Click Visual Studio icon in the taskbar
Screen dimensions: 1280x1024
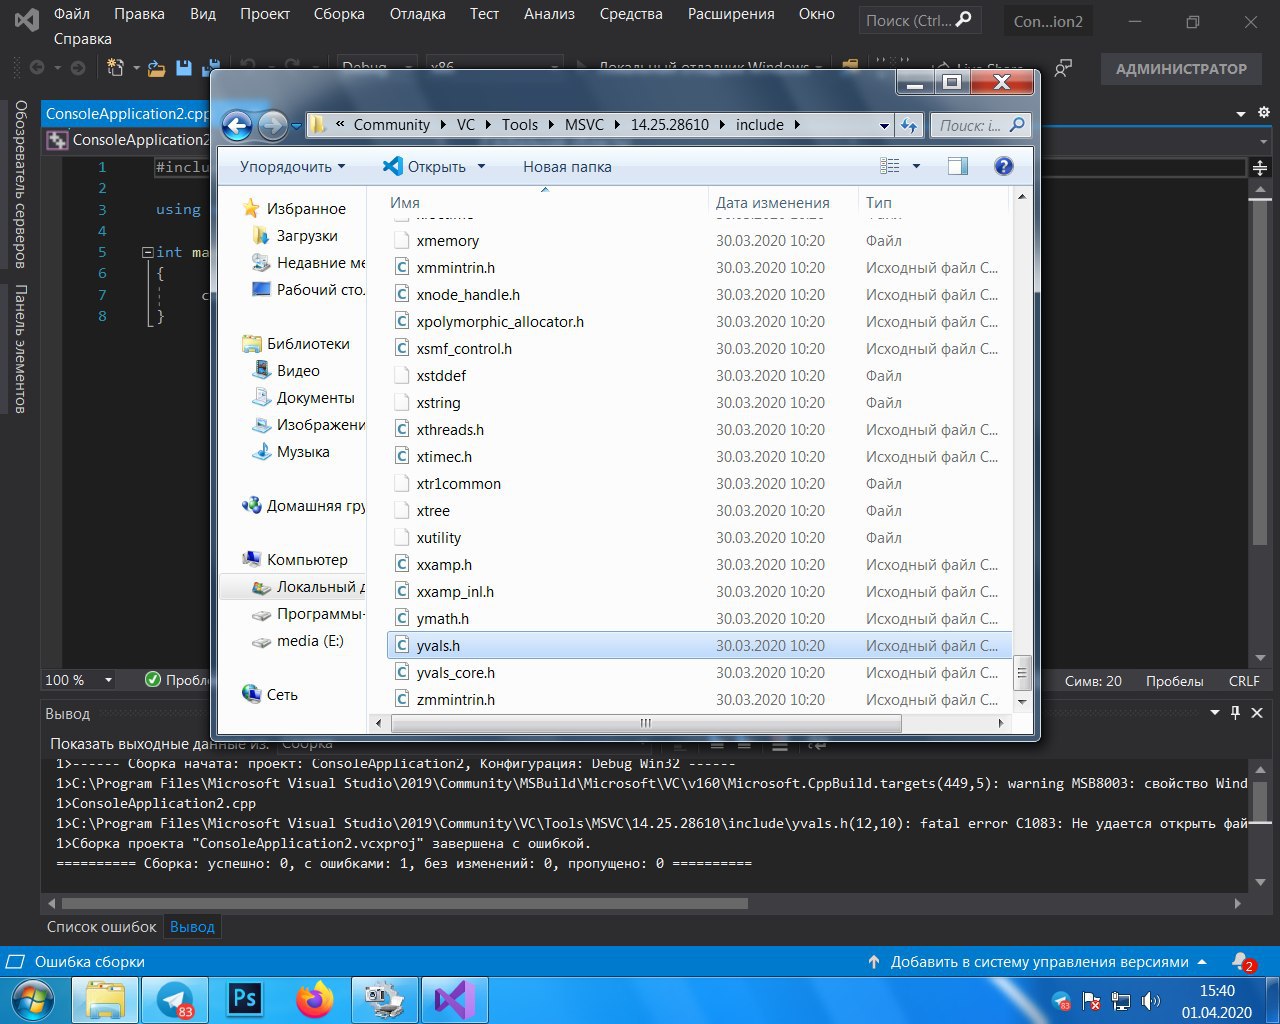point(454,1000)
